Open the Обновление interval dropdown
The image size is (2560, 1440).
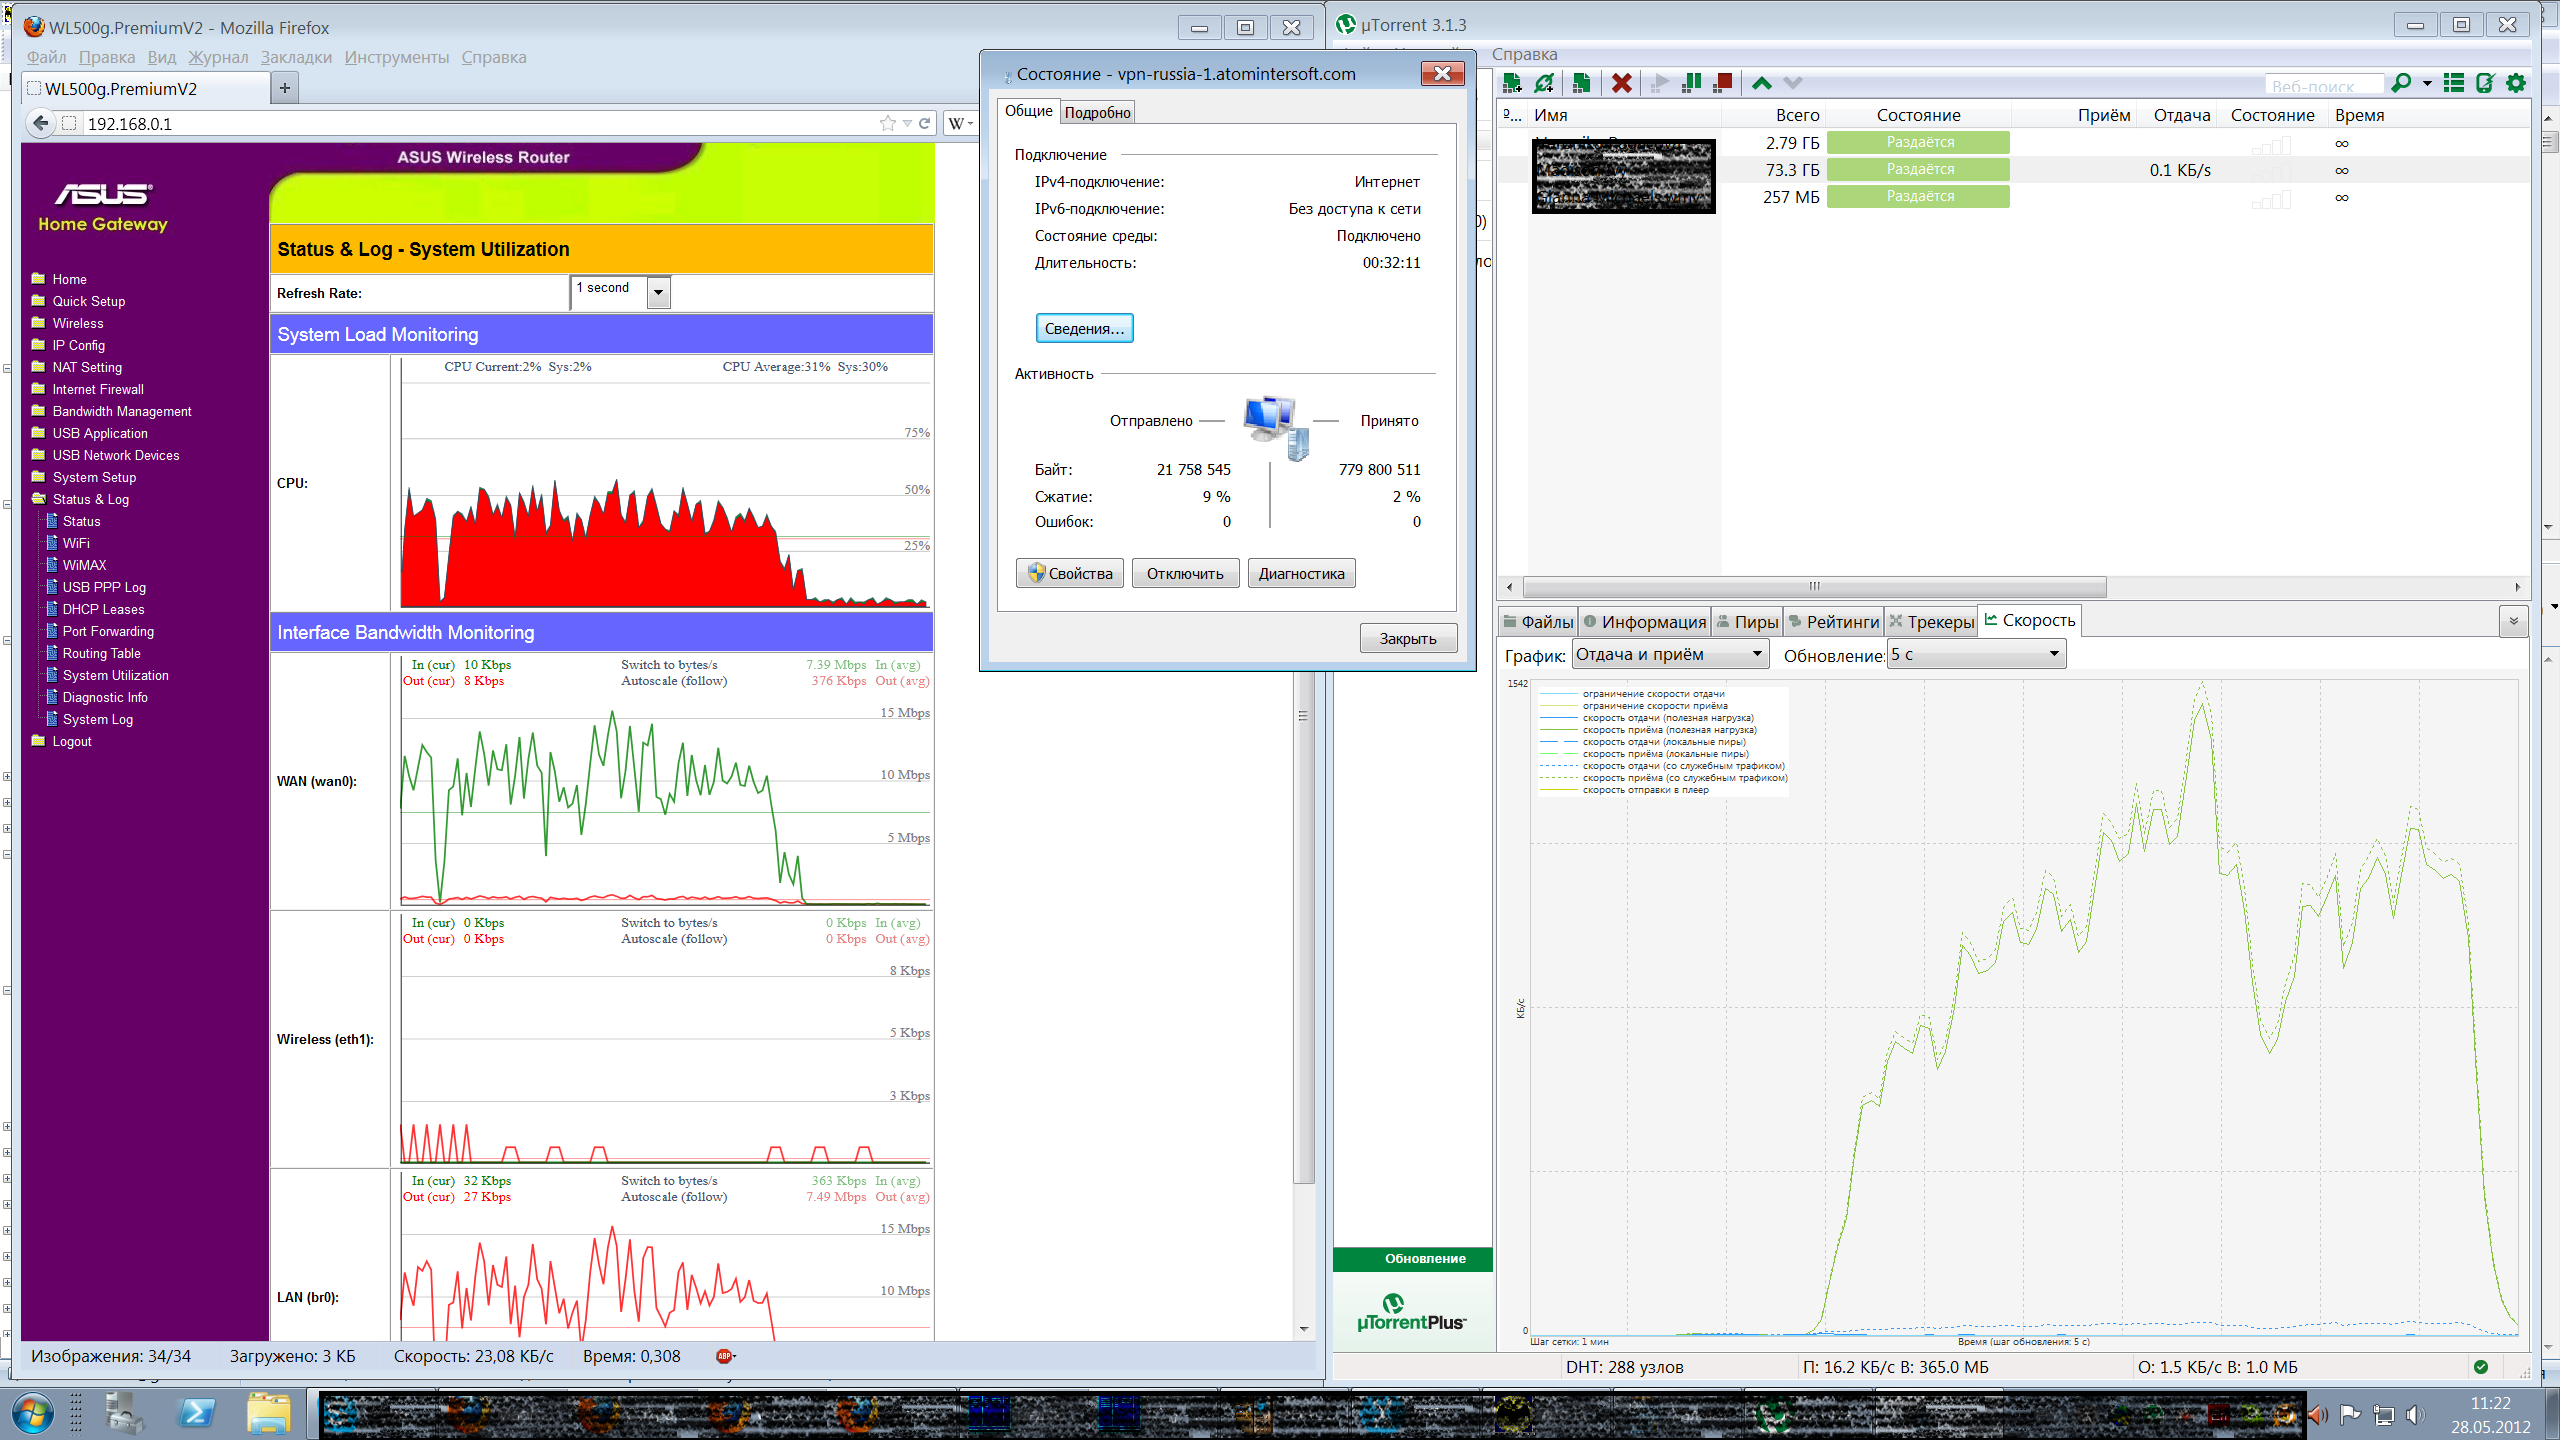(x=1976, y=654)
